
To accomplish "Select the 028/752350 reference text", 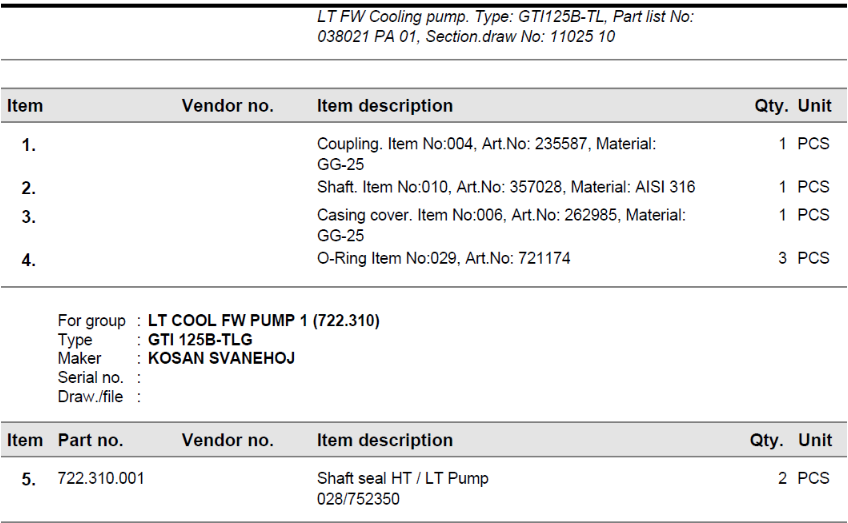I will [x=358, y=498].
